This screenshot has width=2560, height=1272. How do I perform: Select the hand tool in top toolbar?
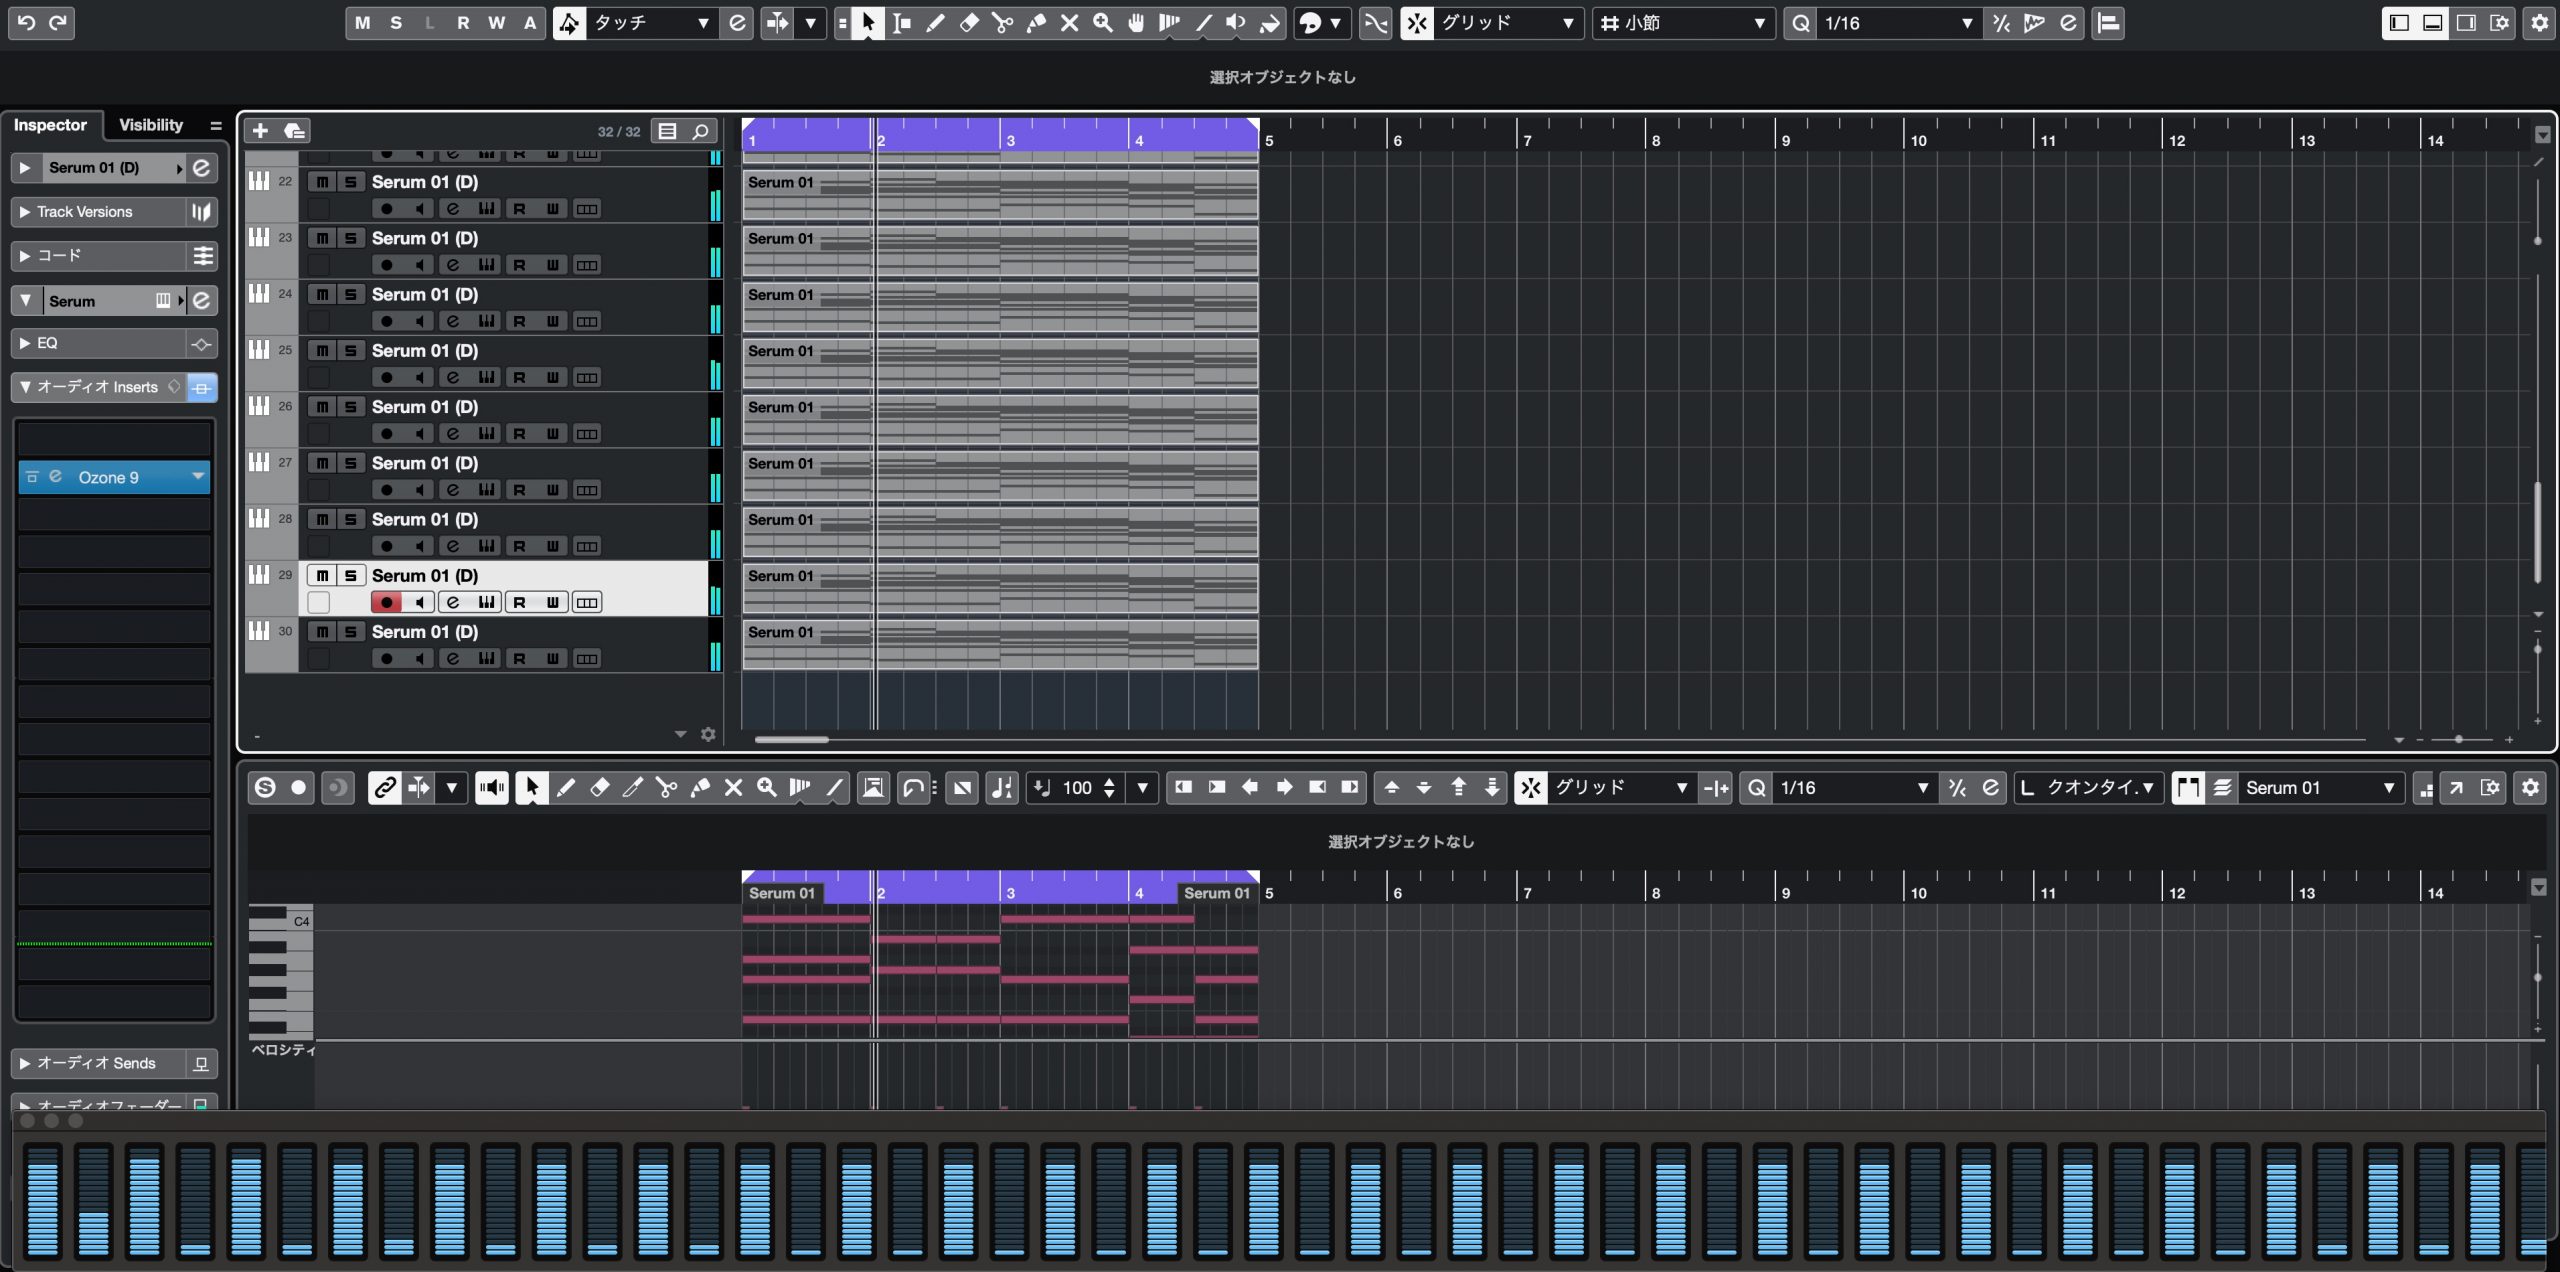click(x=1136, y=23)
